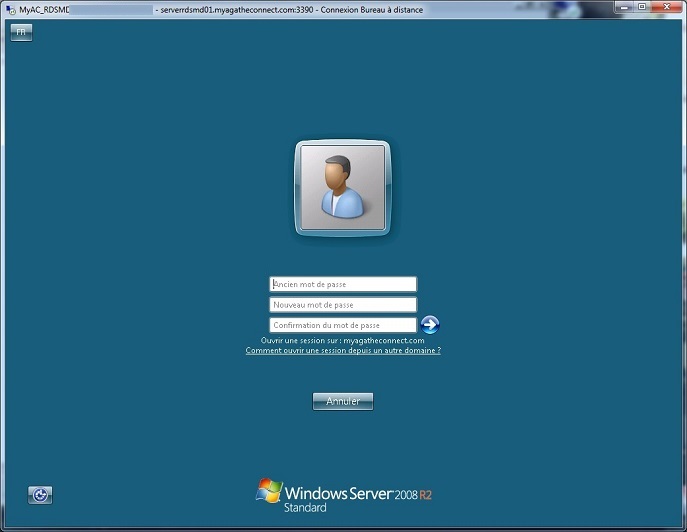Focus the Ancien mot de passe field
Viewport: 687px width, 532px height.
coord(343,284)
